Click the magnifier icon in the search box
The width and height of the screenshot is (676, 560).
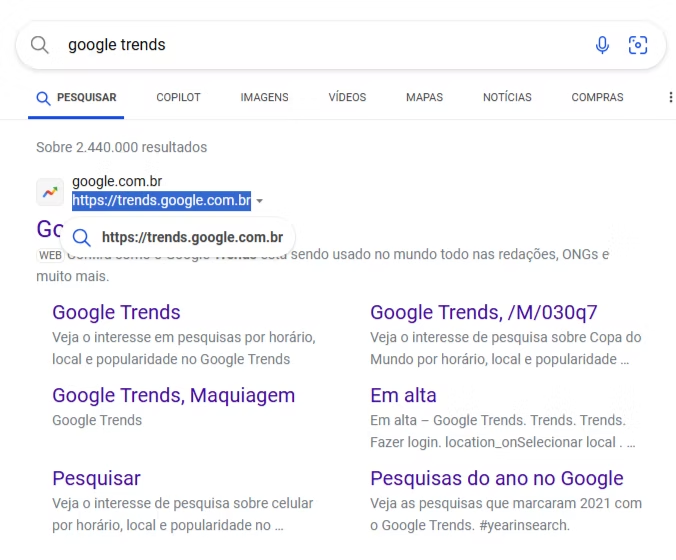(x=40, y=45)
